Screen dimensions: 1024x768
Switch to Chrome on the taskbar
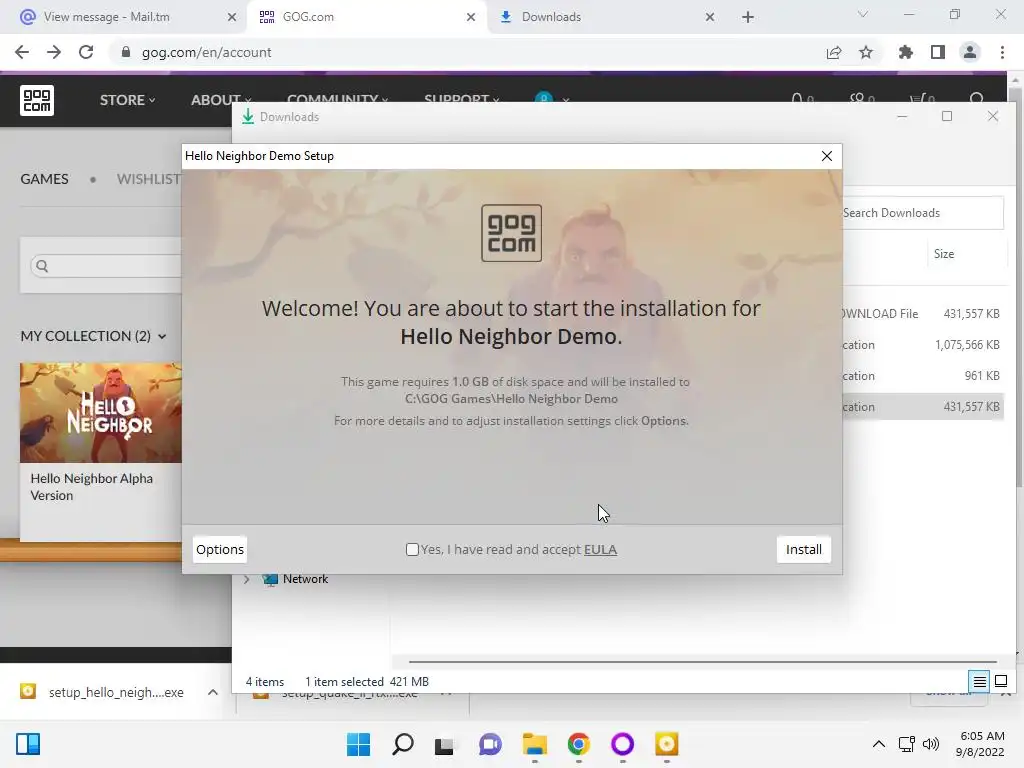coord(579,744)
